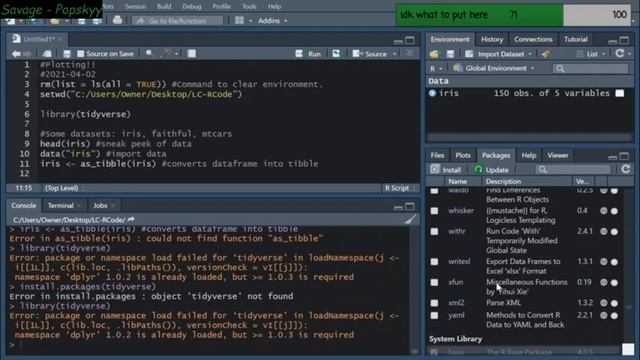Screen dimensions: 640x360
Task: Click the forward navigation arrow in the editor
Action: pyautogui.click(x=27, y=54)
